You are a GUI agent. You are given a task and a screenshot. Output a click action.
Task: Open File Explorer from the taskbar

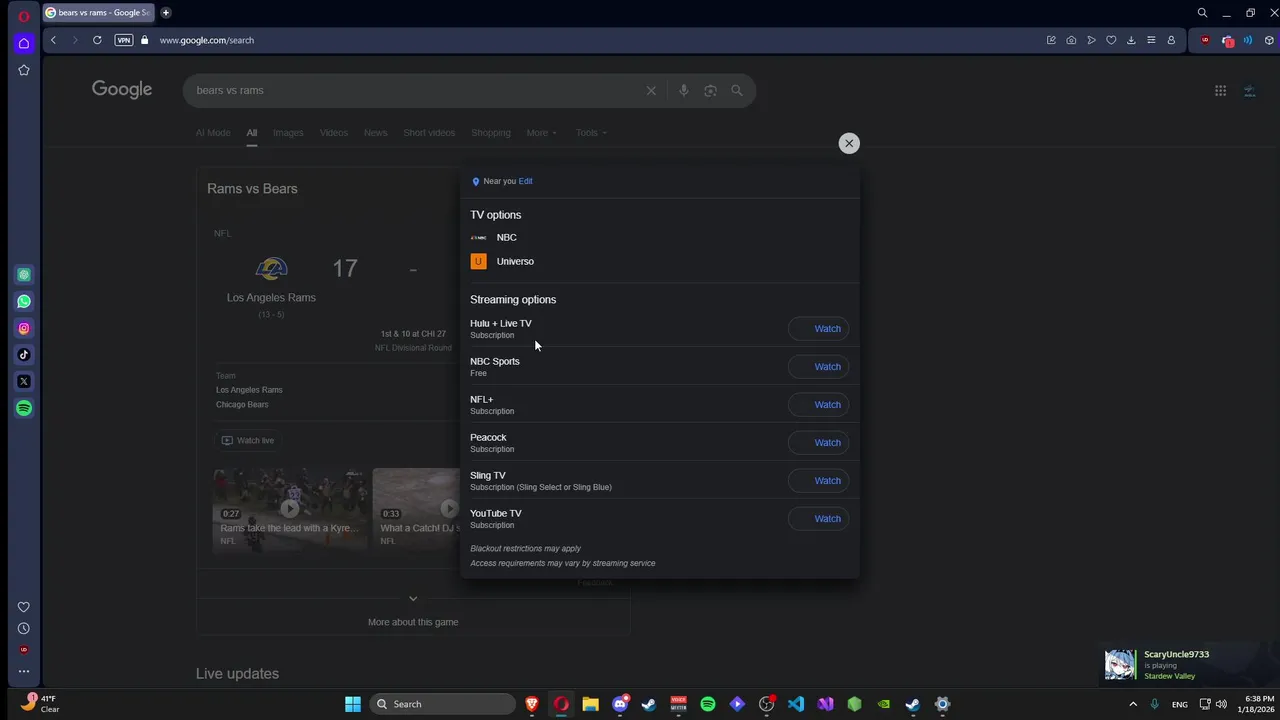pyautogui.click(x=590, y=704)
